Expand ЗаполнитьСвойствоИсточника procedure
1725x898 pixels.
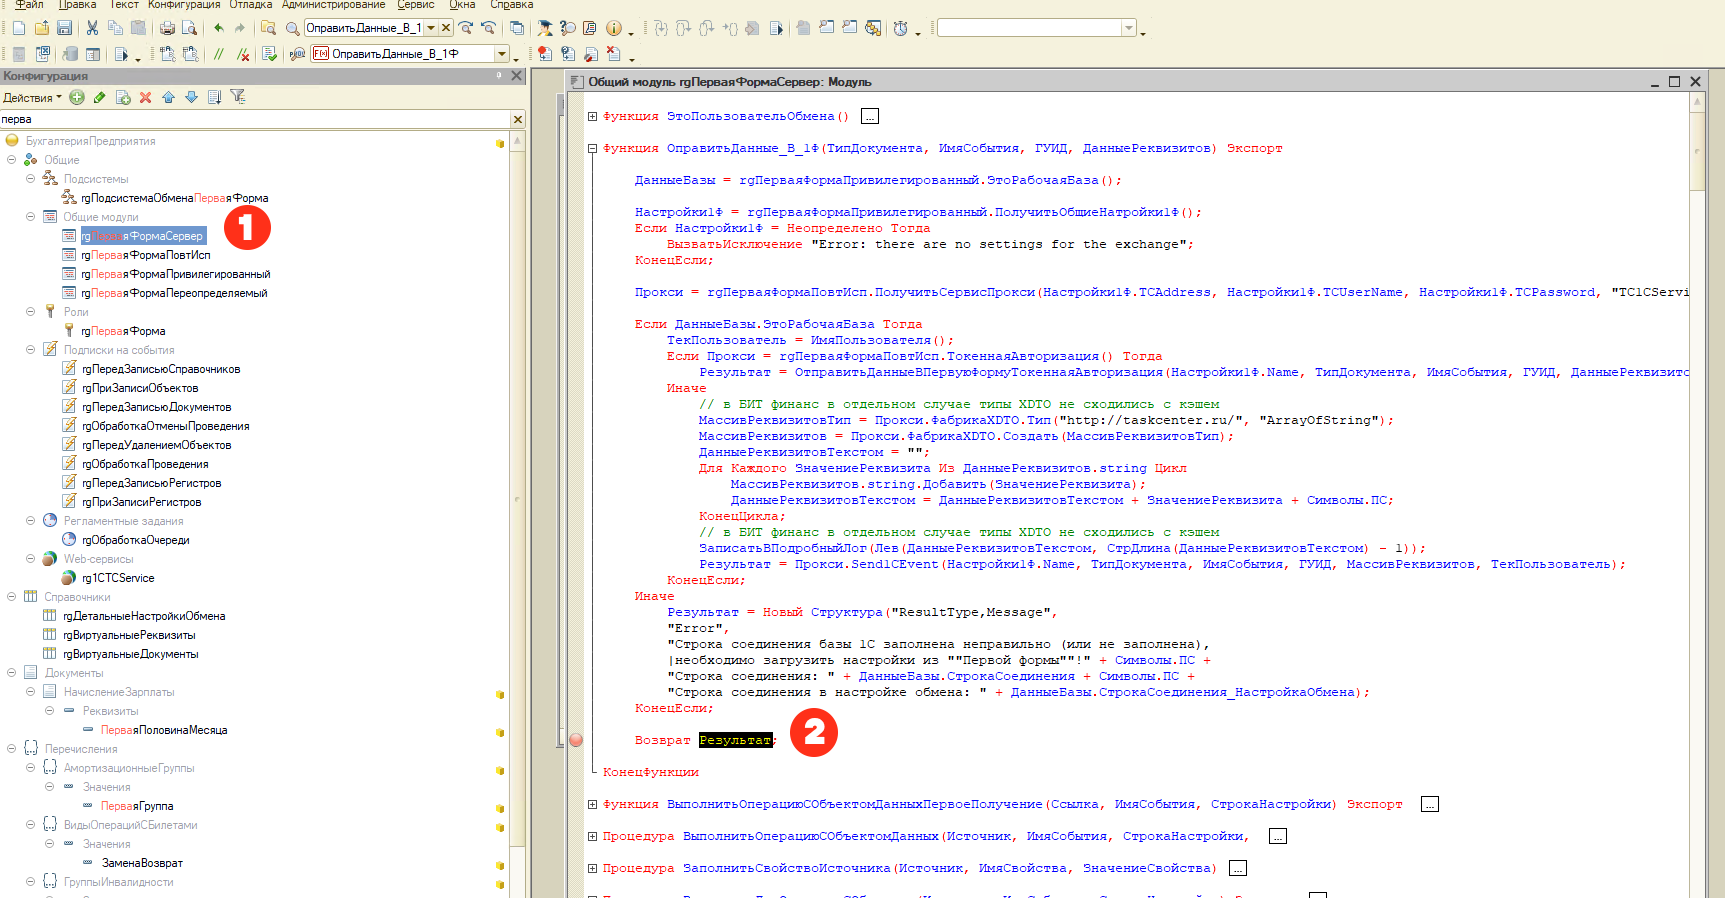tap(592, 868)
